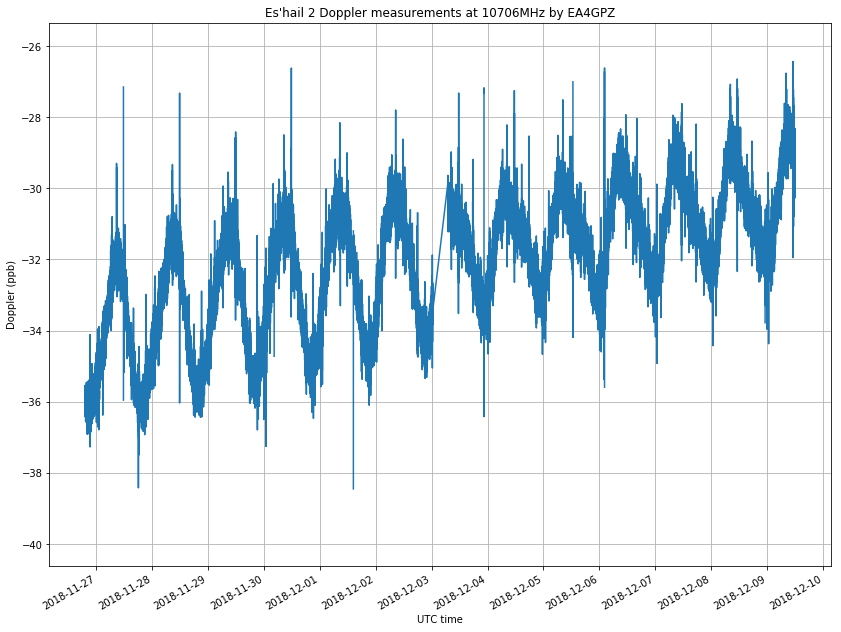Click the y-axis tick label −30

32,189
